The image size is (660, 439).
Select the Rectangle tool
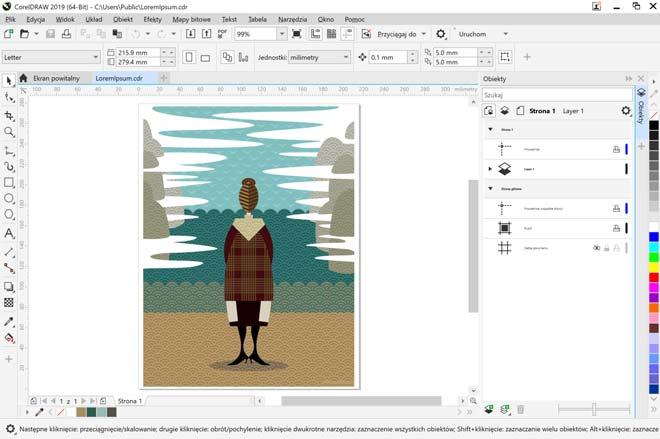[x=9, y=182]
